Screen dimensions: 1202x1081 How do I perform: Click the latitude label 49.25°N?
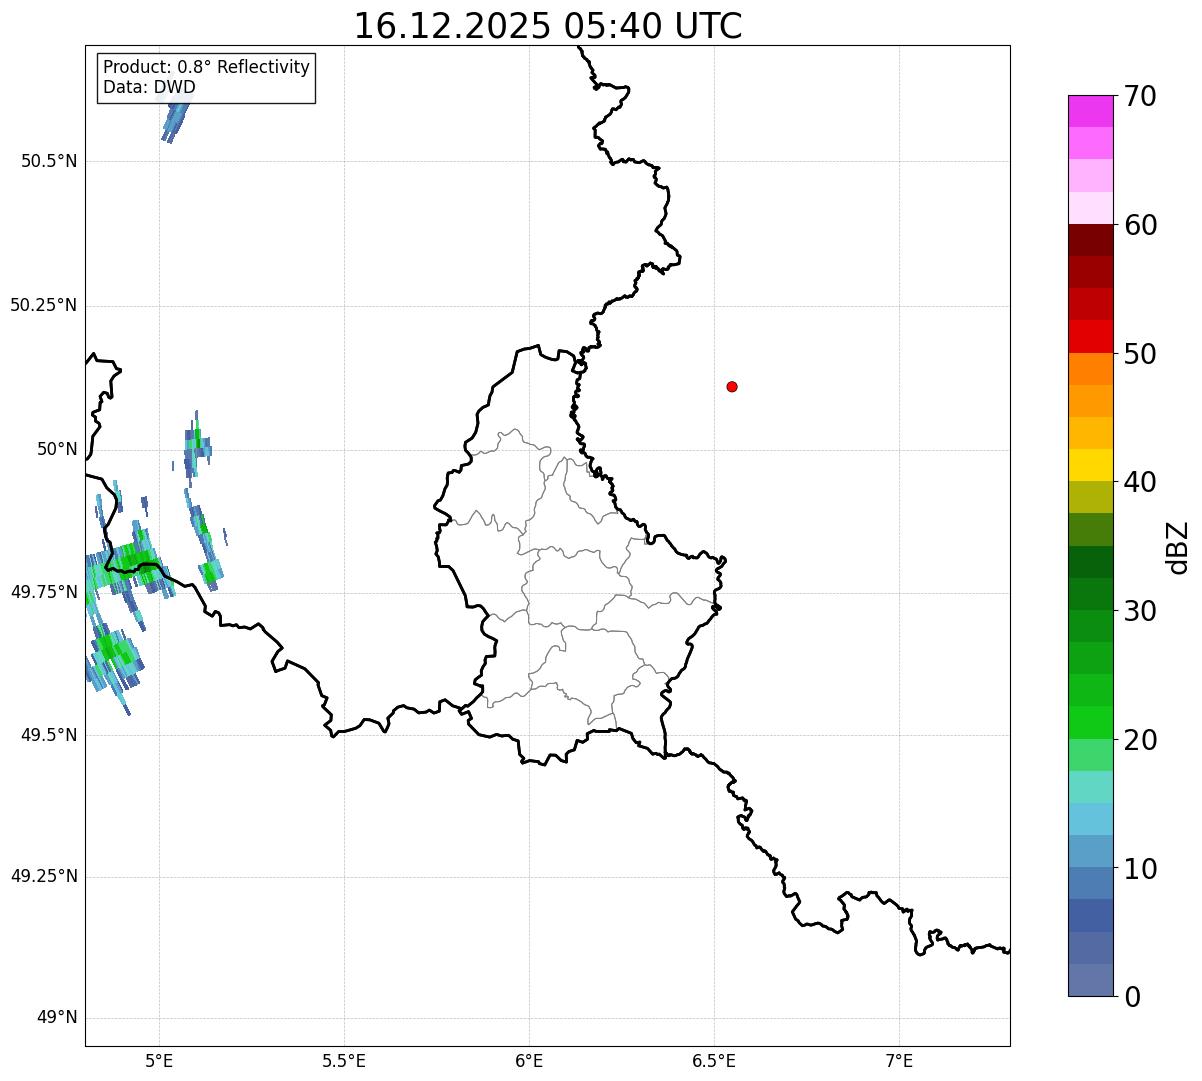click(x=43, y=877)
